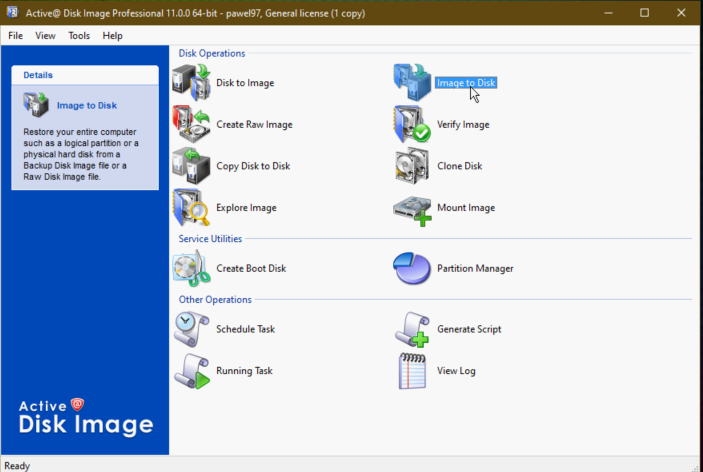
Task: Click the View Log notepad icon
Action: click(x=412, y=371)
